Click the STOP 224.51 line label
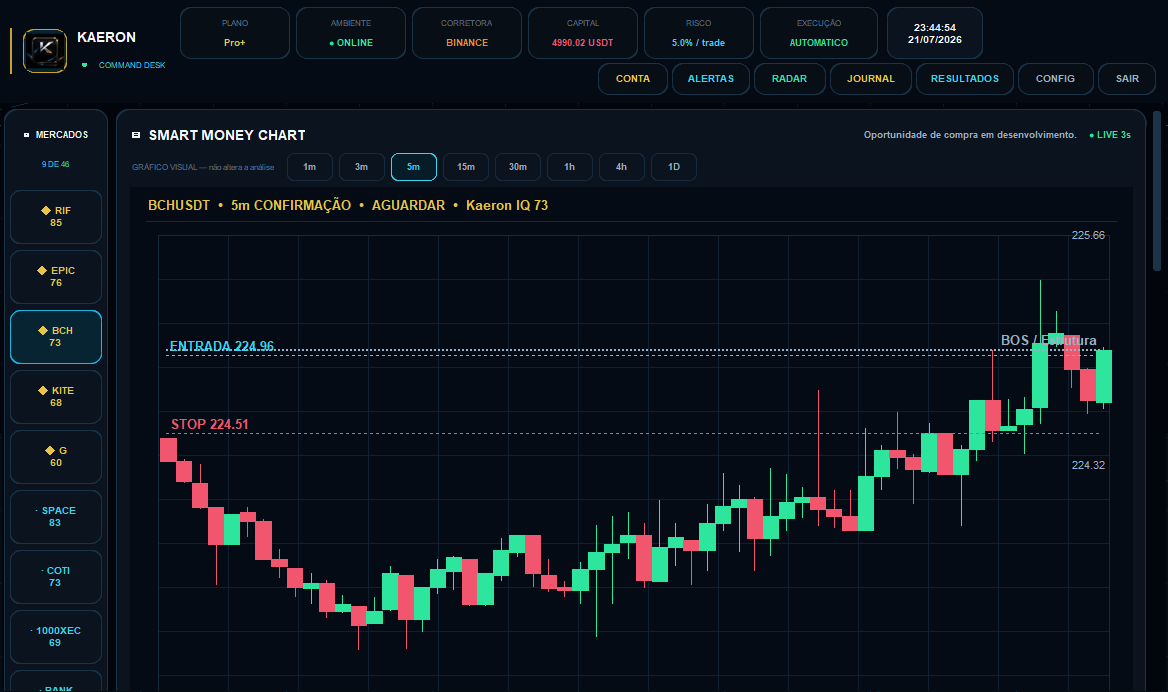 209,424
